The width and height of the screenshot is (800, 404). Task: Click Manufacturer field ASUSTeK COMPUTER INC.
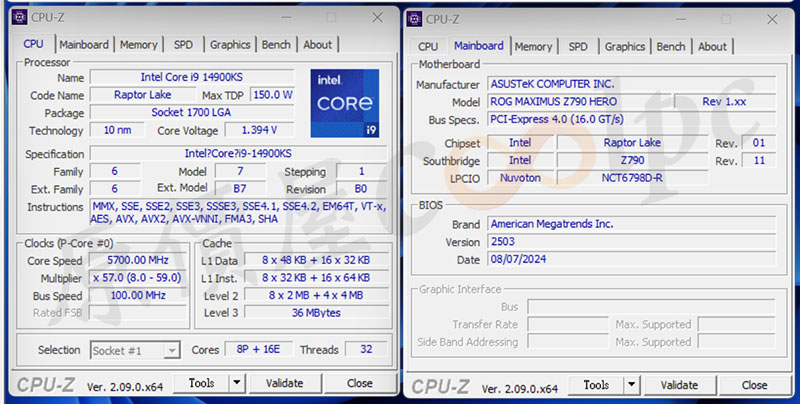pos(632,84)
